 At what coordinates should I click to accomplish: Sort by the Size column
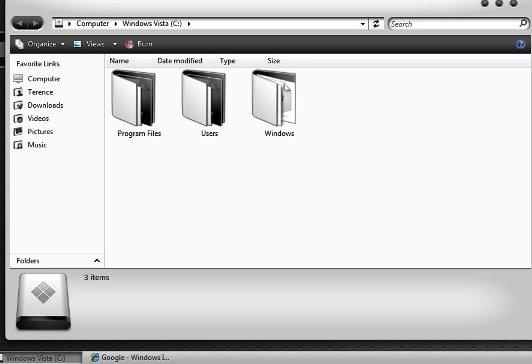click(x=273, y=61)
